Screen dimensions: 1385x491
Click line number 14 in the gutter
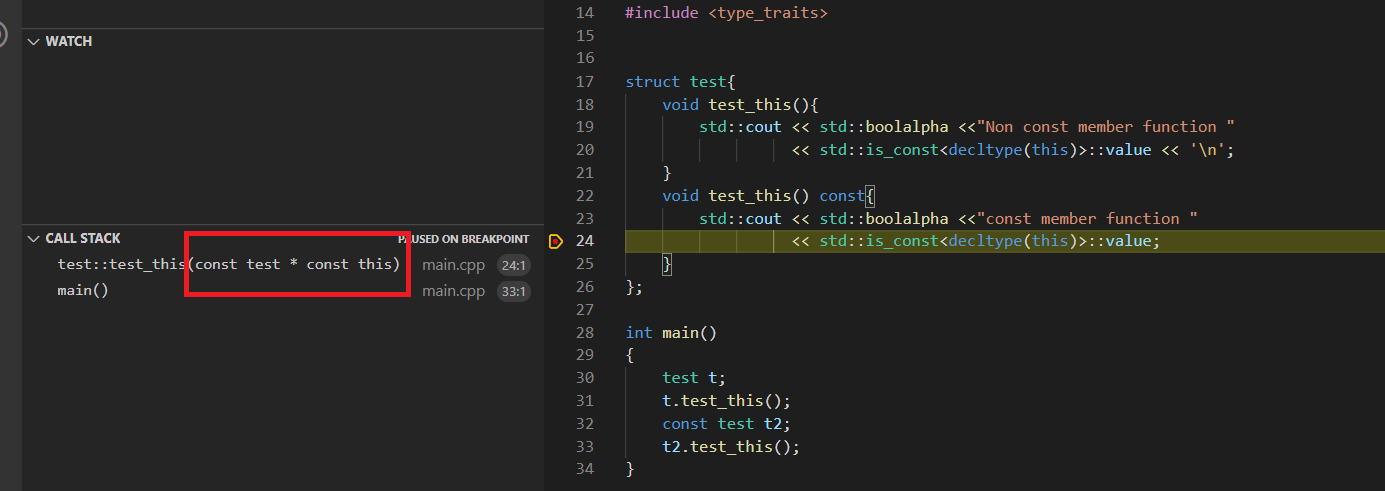585,13
